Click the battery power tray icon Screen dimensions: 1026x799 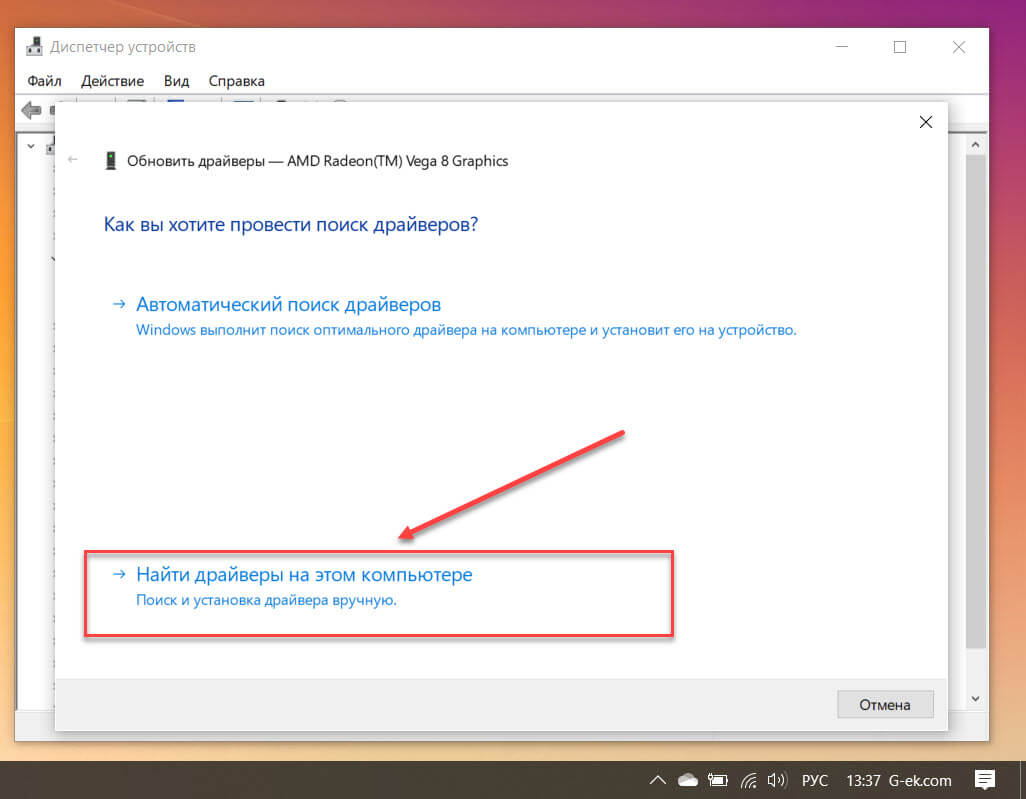point(717,780)
